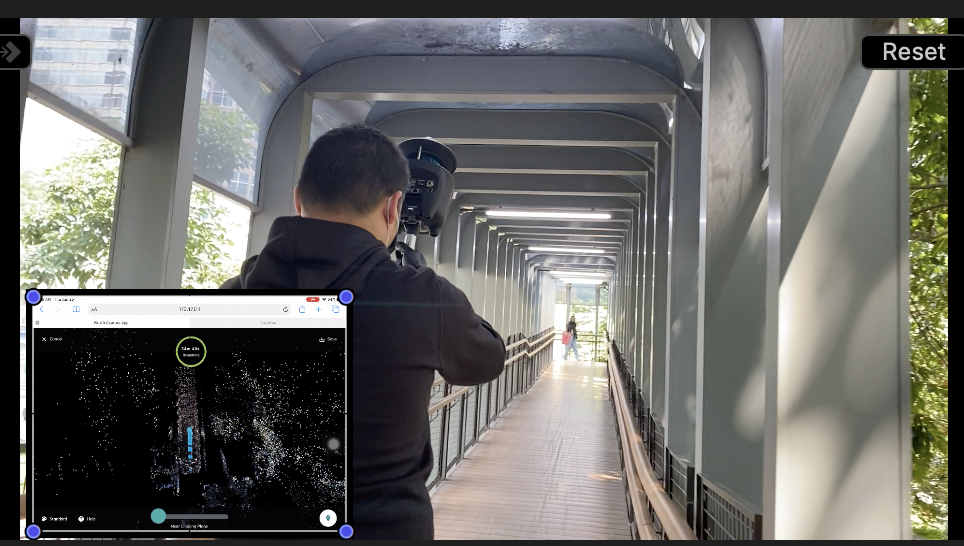Screen dimensions: 964x546
Task: Click the page reload icon
Action: (285, 309)
